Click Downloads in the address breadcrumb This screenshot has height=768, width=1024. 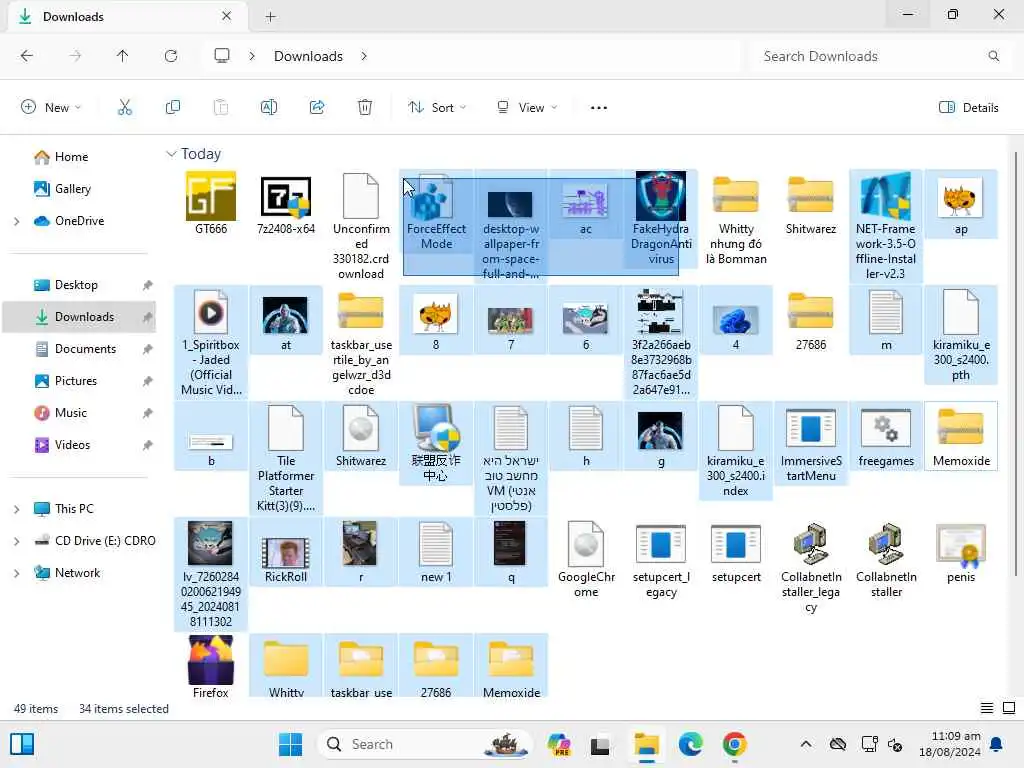pyautogui.click(x=308, y=56)
